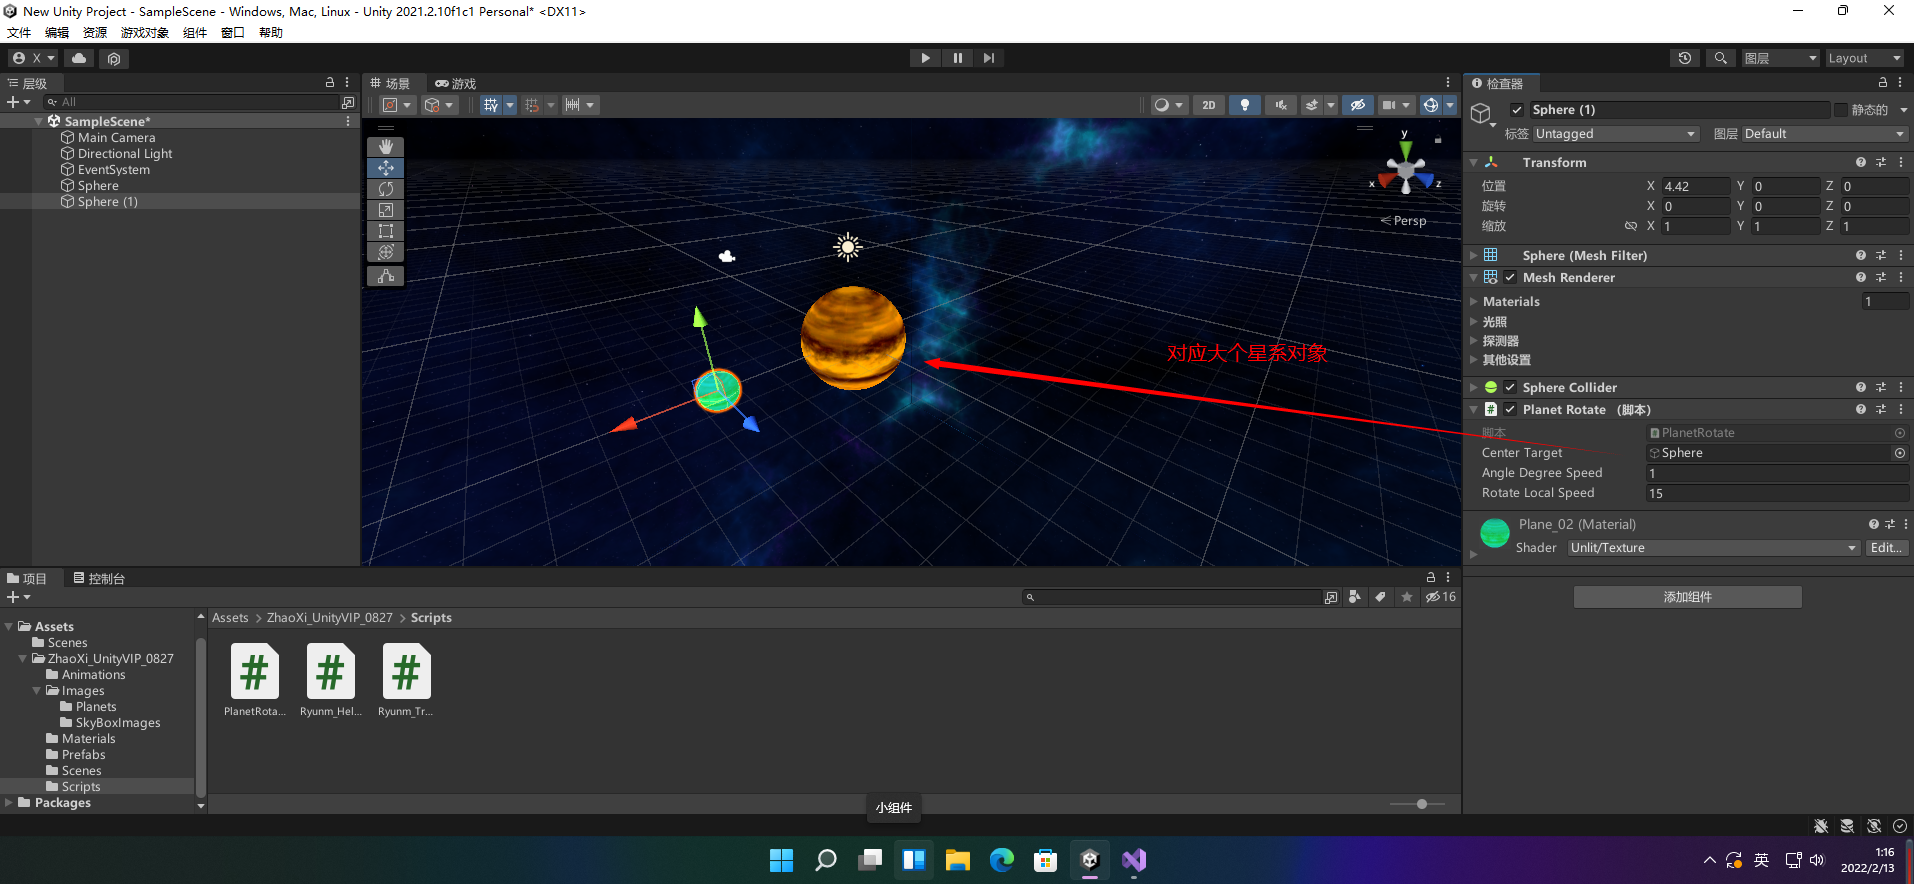Toggle Planet Rotate script enabled checkbox
Viewport: 1914px width, 884px height.
pyautogui.click(x=1510, y=410)
